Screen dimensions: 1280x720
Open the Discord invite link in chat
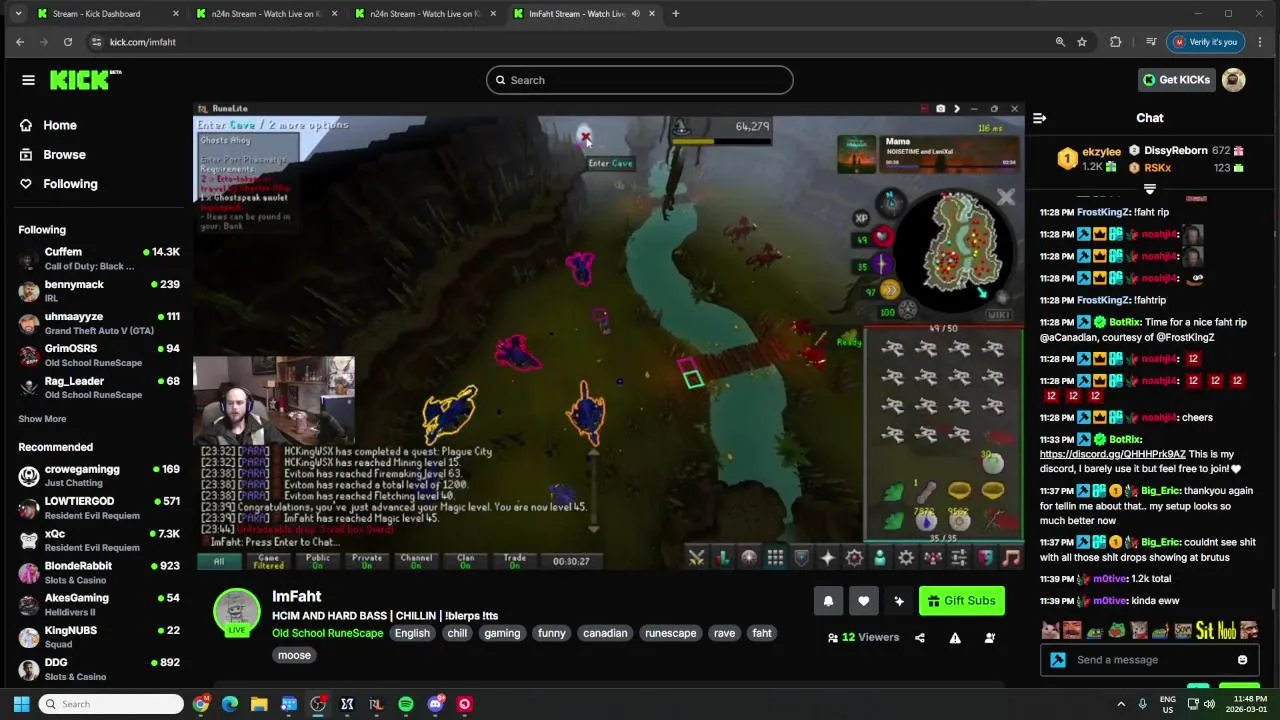point(1112,454)
